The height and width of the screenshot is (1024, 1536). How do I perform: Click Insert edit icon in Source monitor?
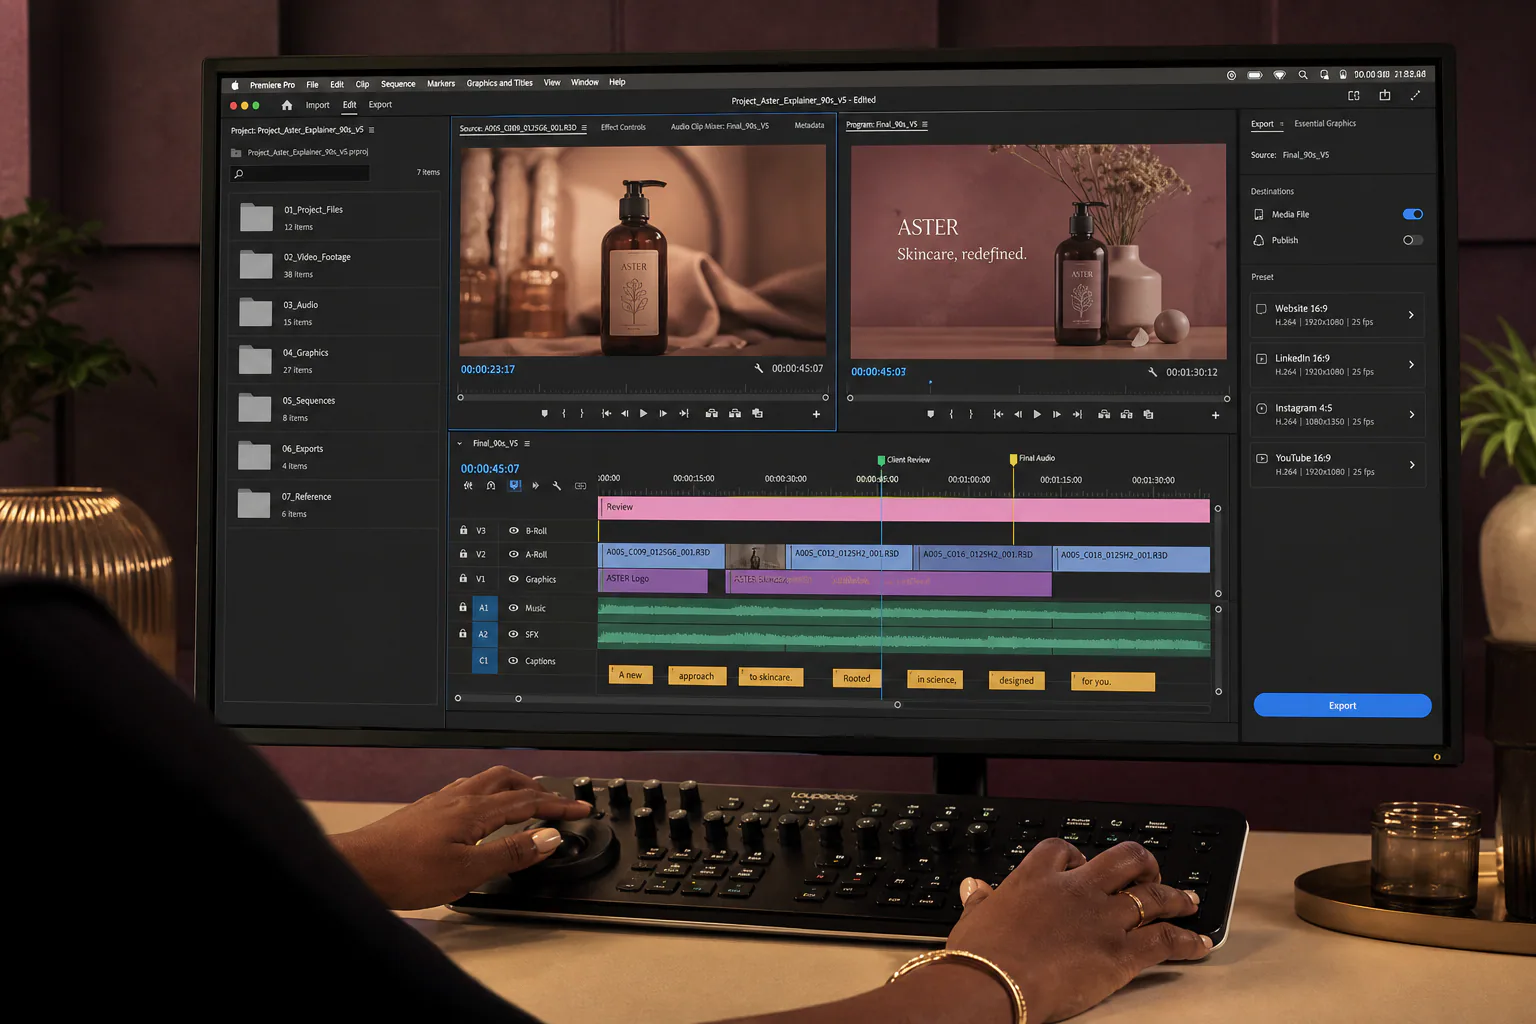click(712, 413)
